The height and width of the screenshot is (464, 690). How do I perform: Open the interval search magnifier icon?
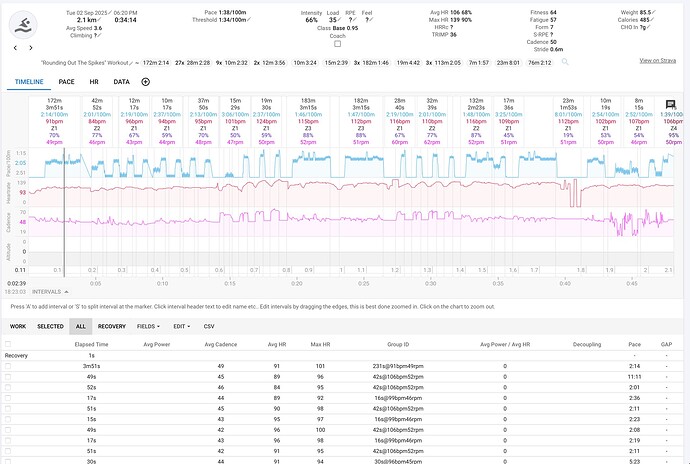click(565, 62)
